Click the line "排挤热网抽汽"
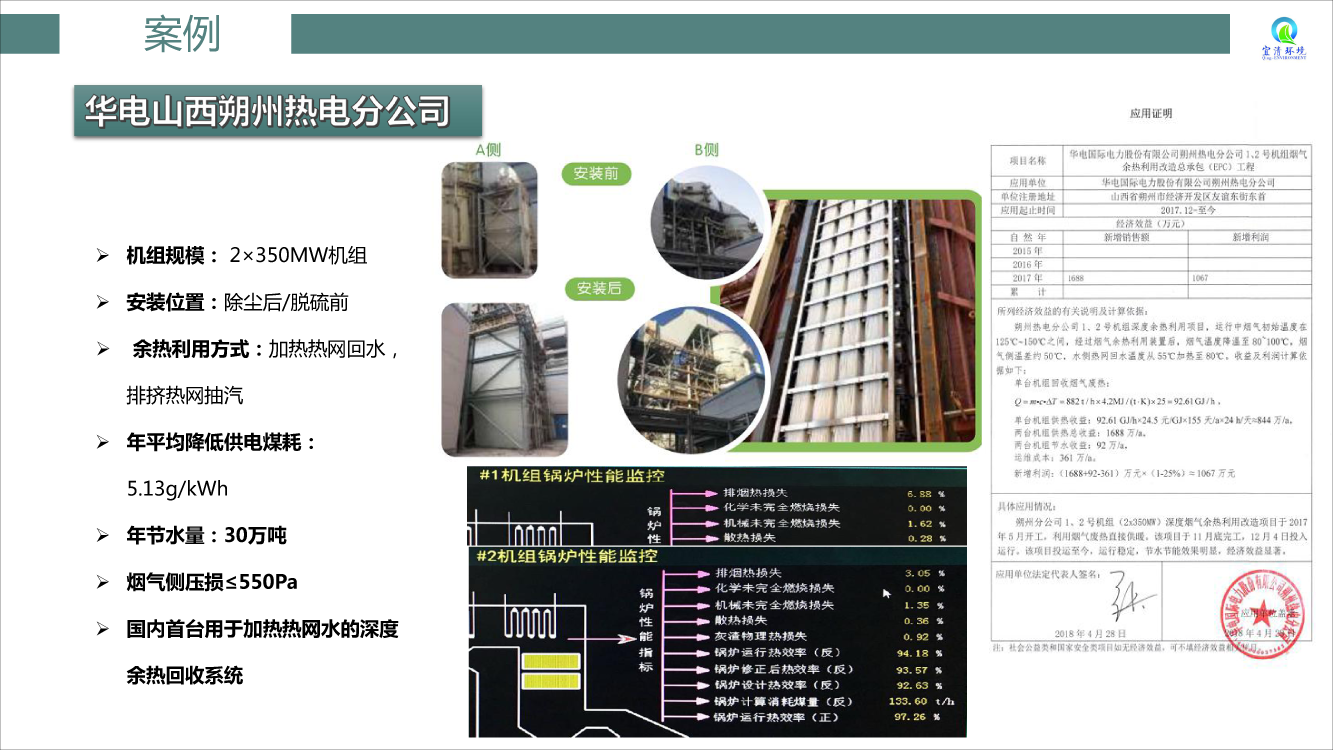 click(185, 395)
